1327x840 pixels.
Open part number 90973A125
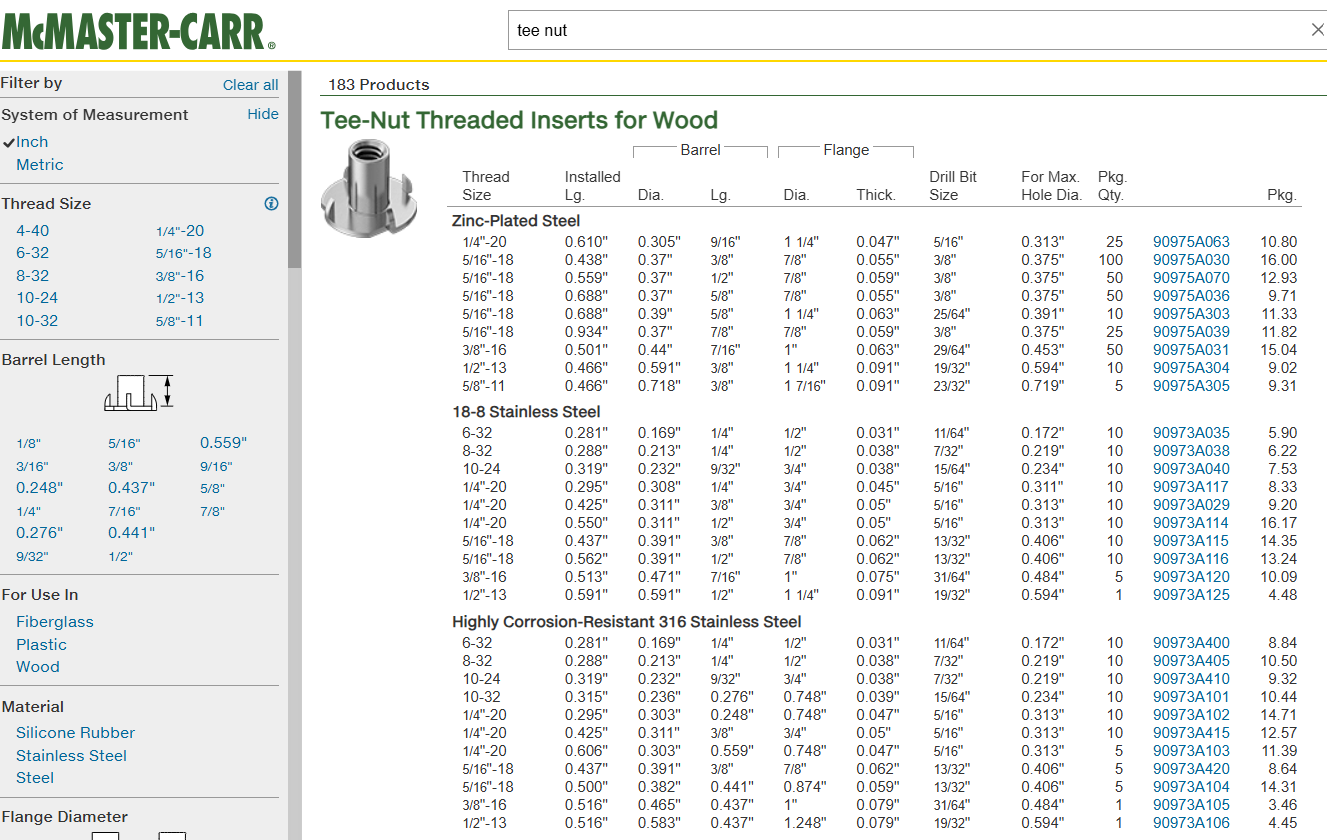click(1191, 595)
